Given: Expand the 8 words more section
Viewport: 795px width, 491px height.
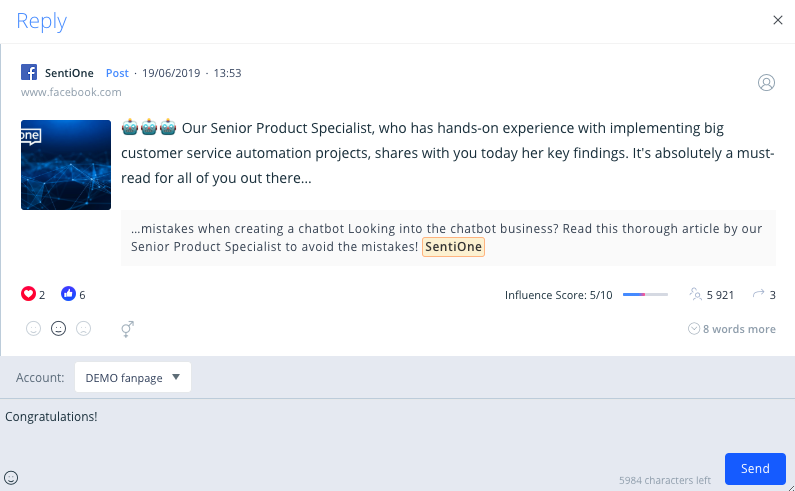Looking at the screenshot, I should [x=732, y=329].
